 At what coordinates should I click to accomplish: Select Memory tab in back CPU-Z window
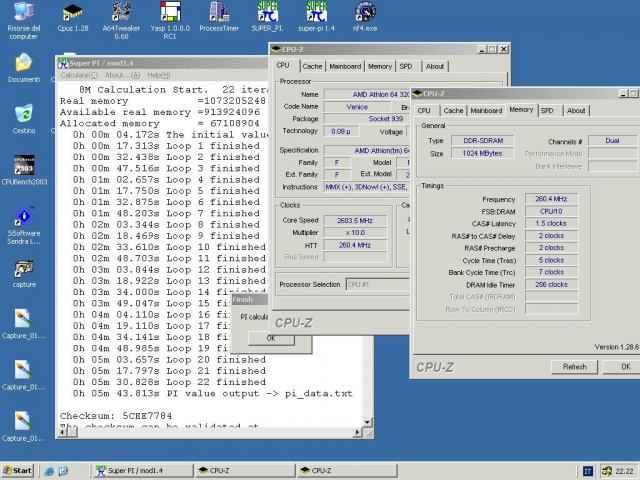[x=380, y=67]
